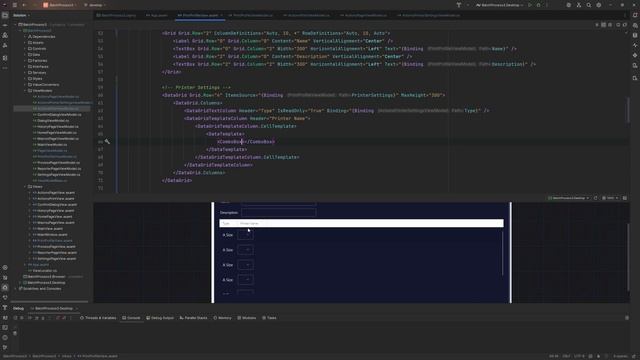The width and height of the screenshot is (640, 360).
Task: Click the Description text box in preview
Action: pyautogui.click(x=278, y=212)
